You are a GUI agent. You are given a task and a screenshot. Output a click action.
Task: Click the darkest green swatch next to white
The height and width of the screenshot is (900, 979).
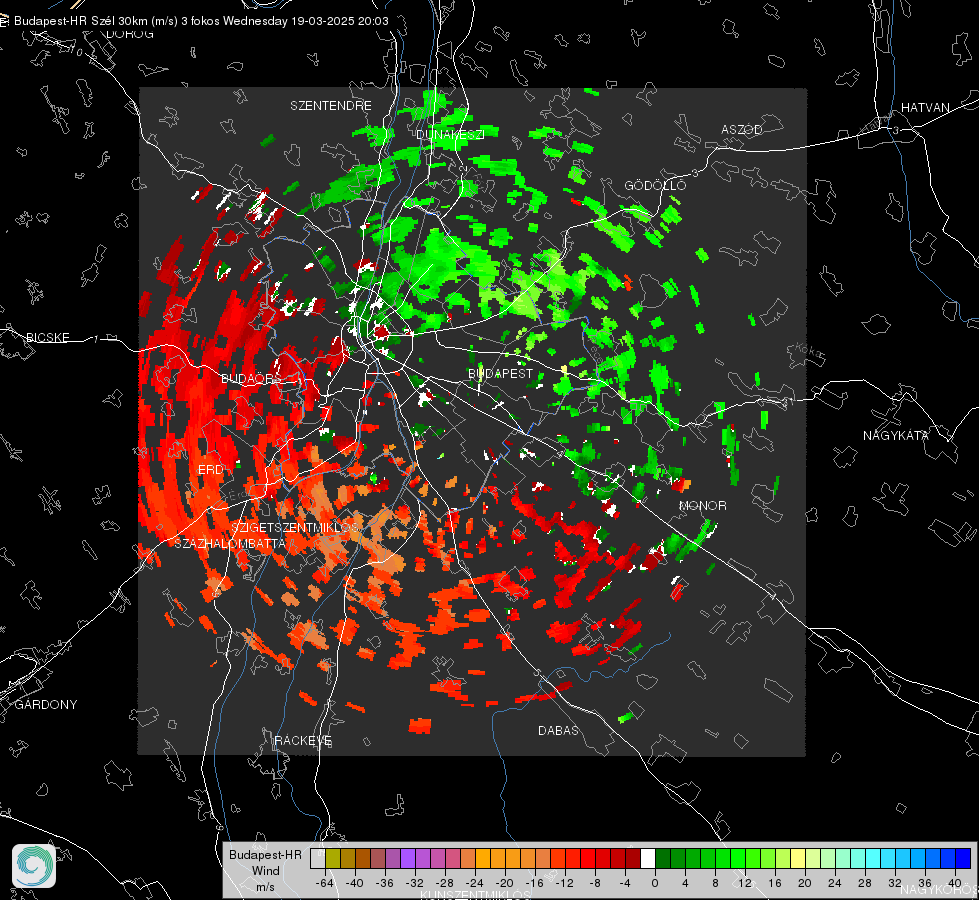tap(663, 859)
